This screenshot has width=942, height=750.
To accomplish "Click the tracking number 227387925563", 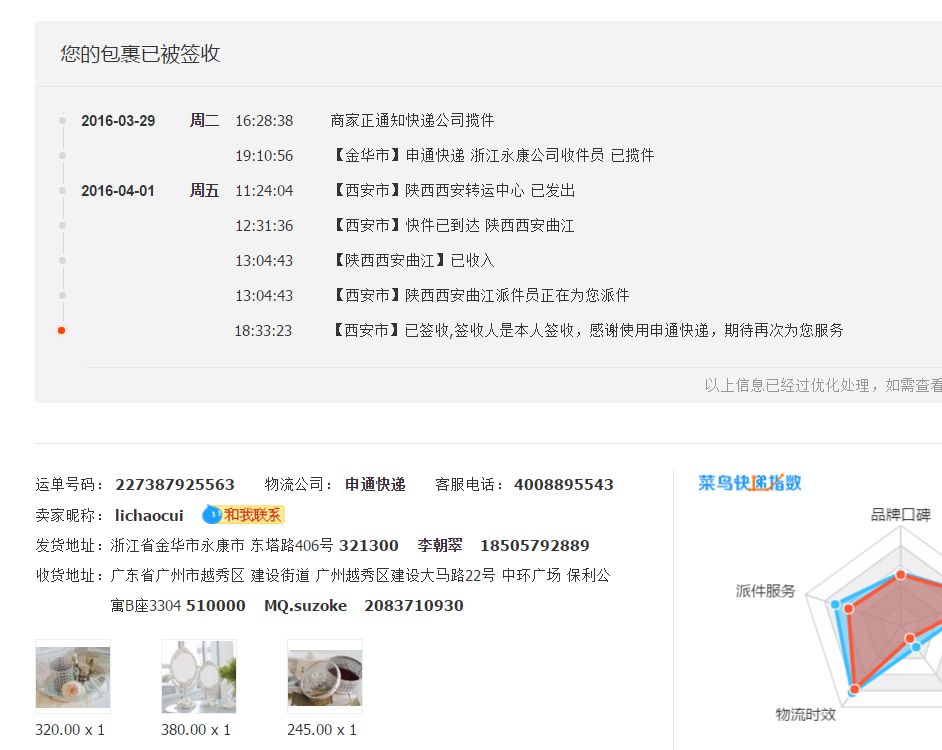I will (175, 485).
